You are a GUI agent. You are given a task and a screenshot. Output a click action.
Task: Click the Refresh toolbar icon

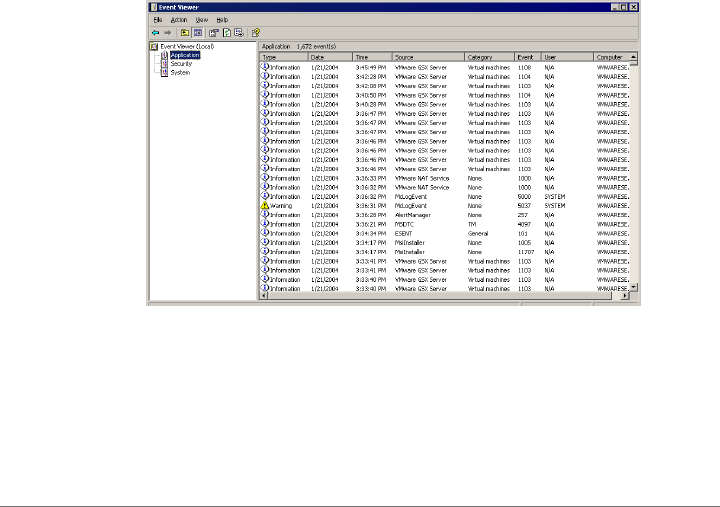tap(226, 32)
